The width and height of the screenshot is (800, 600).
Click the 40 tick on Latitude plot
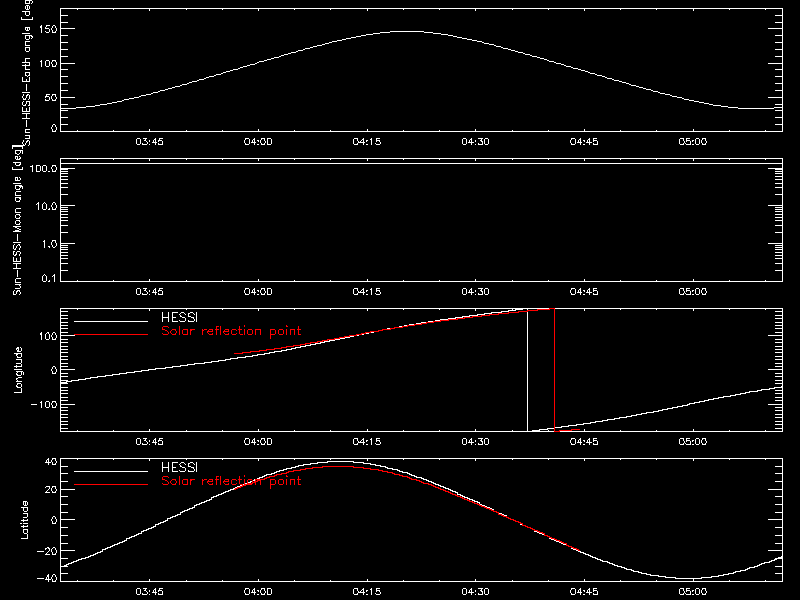pos(51,462)
